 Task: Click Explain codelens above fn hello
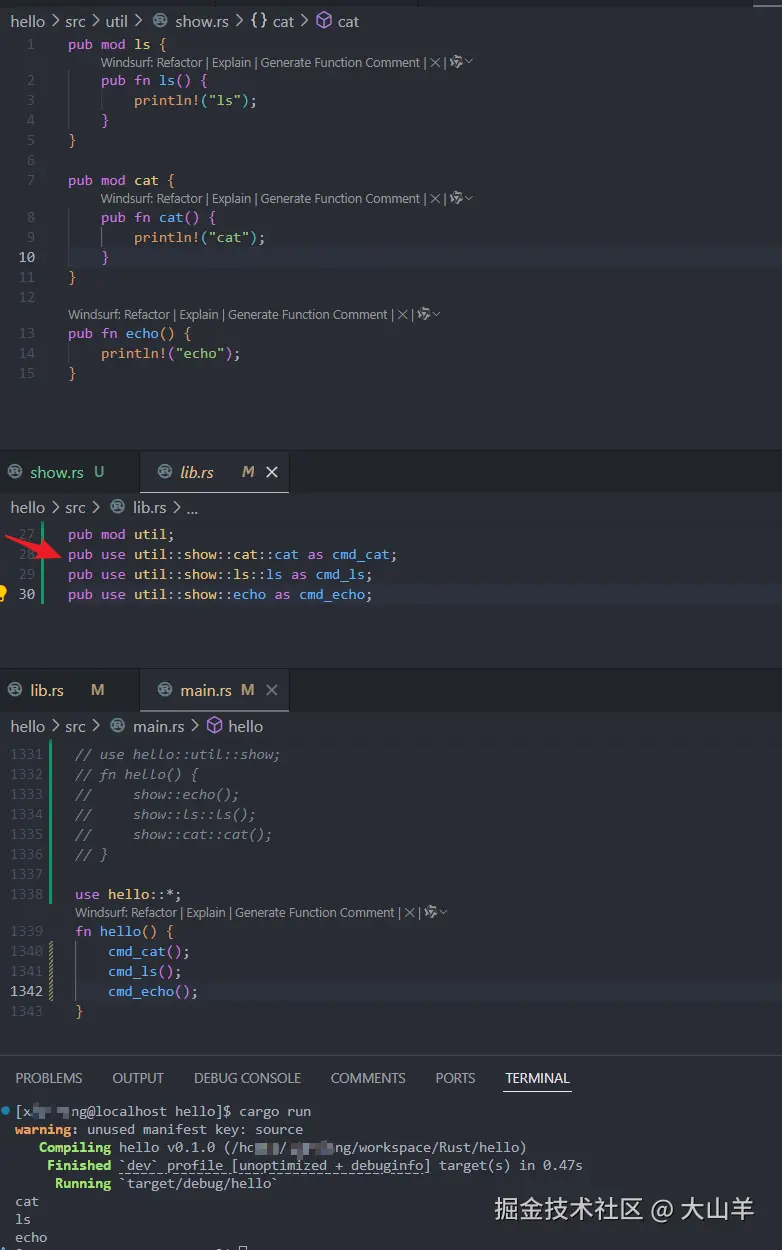(x=206, y=912)
